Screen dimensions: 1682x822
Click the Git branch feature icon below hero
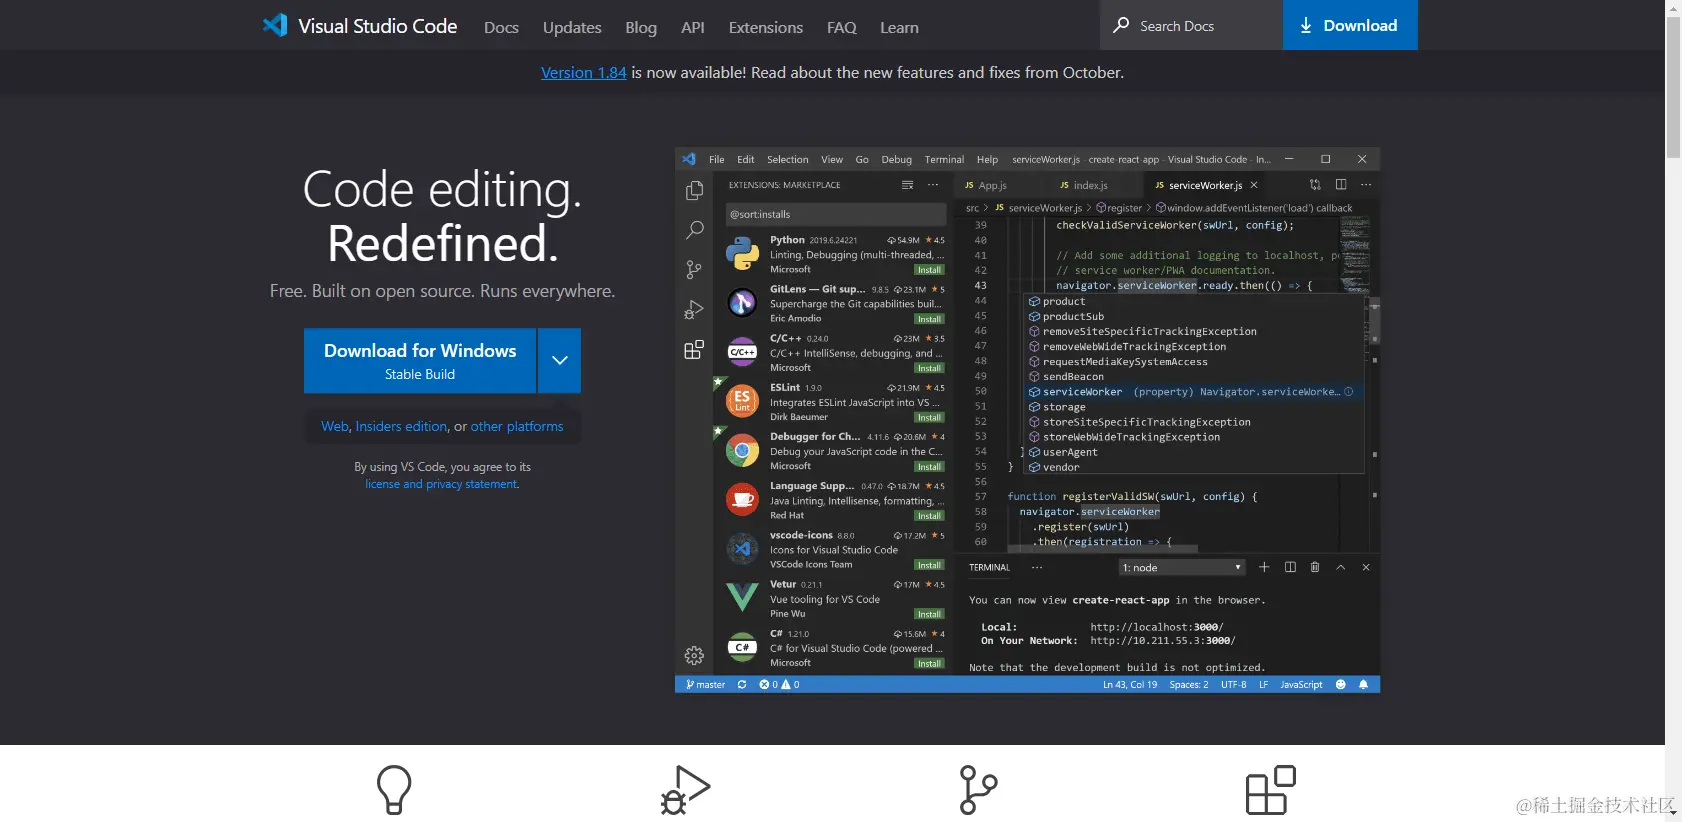pyautogui.click(x=978, y=790)
